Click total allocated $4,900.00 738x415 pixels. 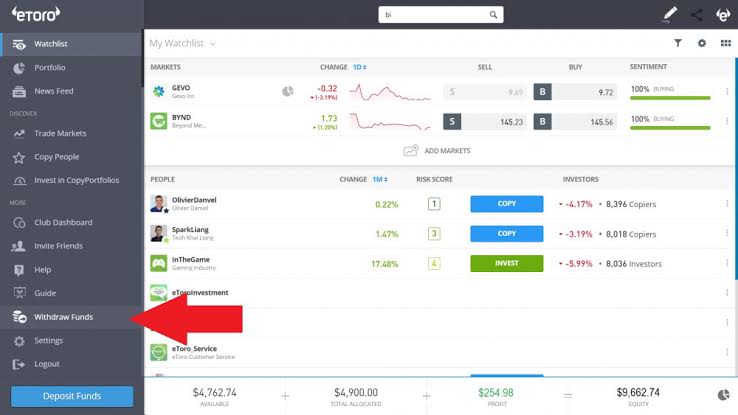(x=356, y=392)
